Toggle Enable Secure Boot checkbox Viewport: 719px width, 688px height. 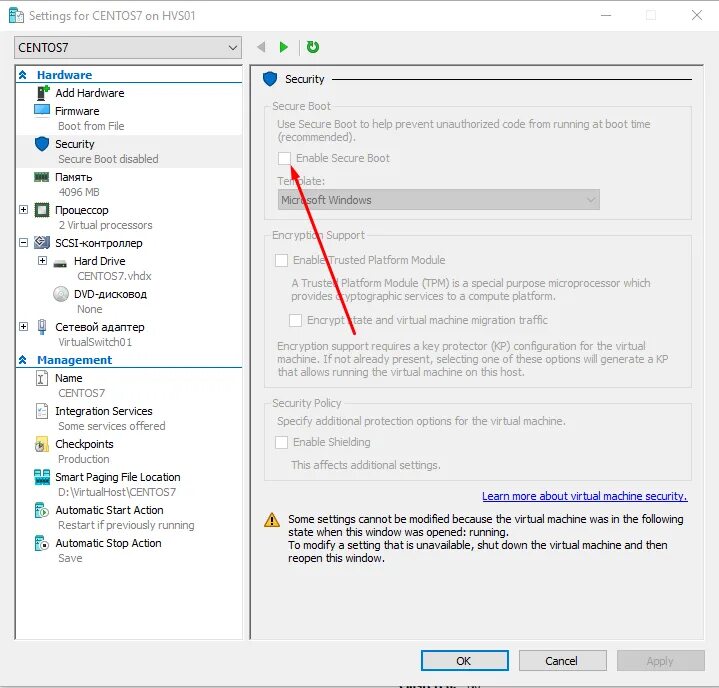pyautogui.click(x=284, y=158)
